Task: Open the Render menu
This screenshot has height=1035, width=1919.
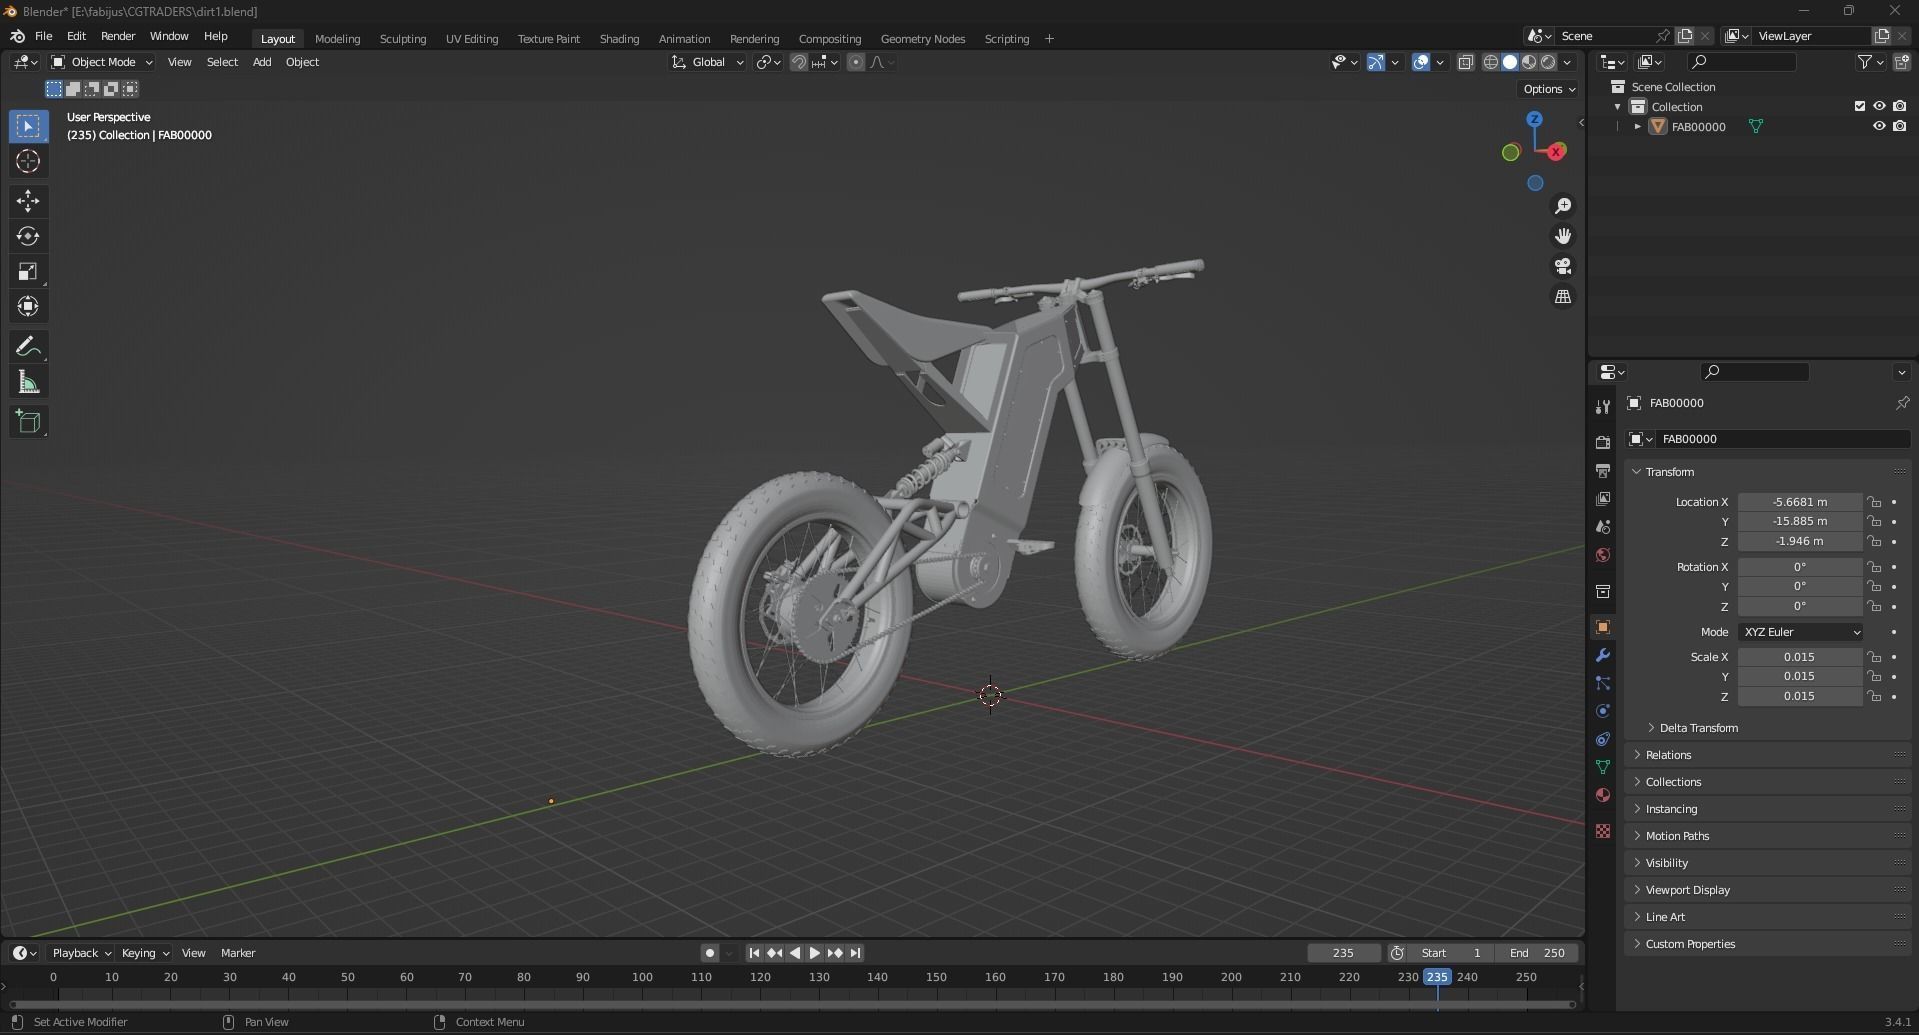Action: (x=118, y=36)
